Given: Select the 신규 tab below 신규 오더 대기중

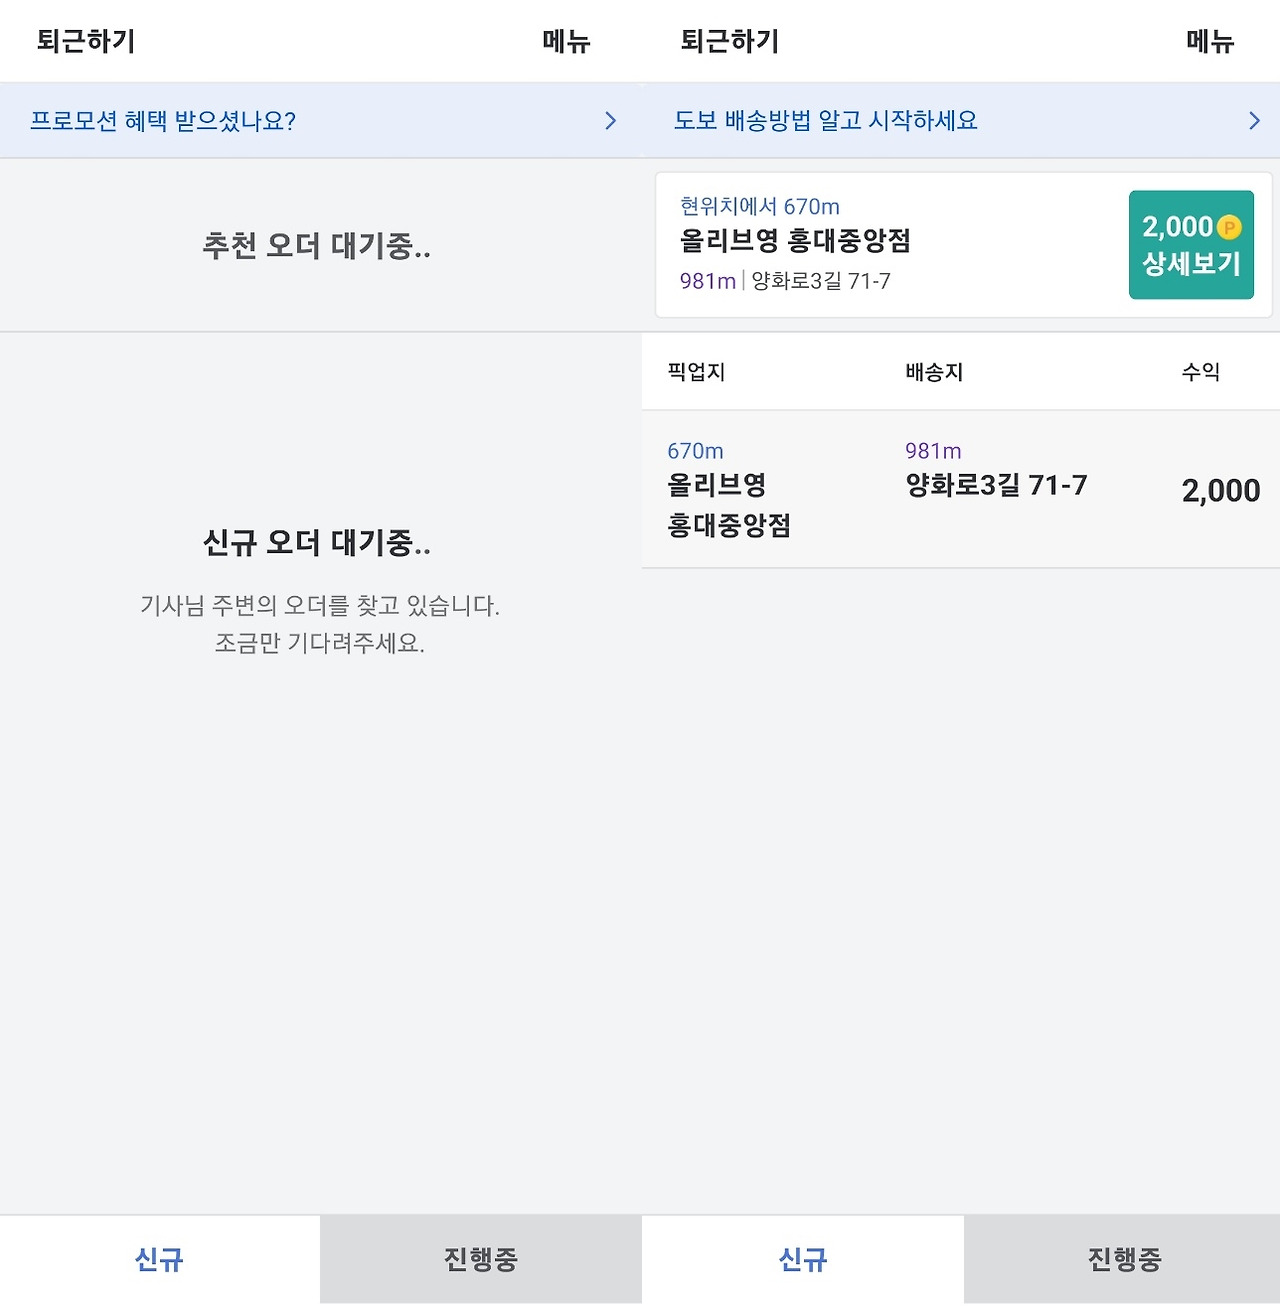Looking at the screenshot, I should 160,1259.
